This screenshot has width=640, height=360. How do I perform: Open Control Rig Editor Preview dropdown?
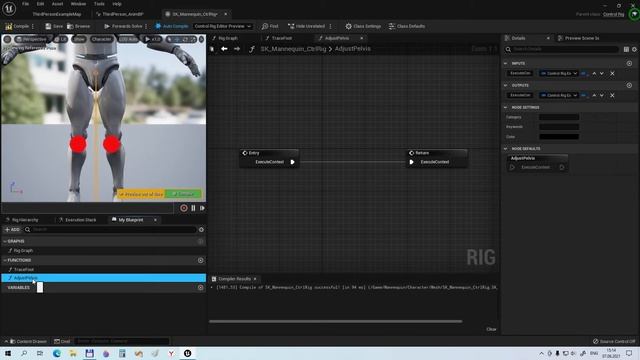coord(222,26)
